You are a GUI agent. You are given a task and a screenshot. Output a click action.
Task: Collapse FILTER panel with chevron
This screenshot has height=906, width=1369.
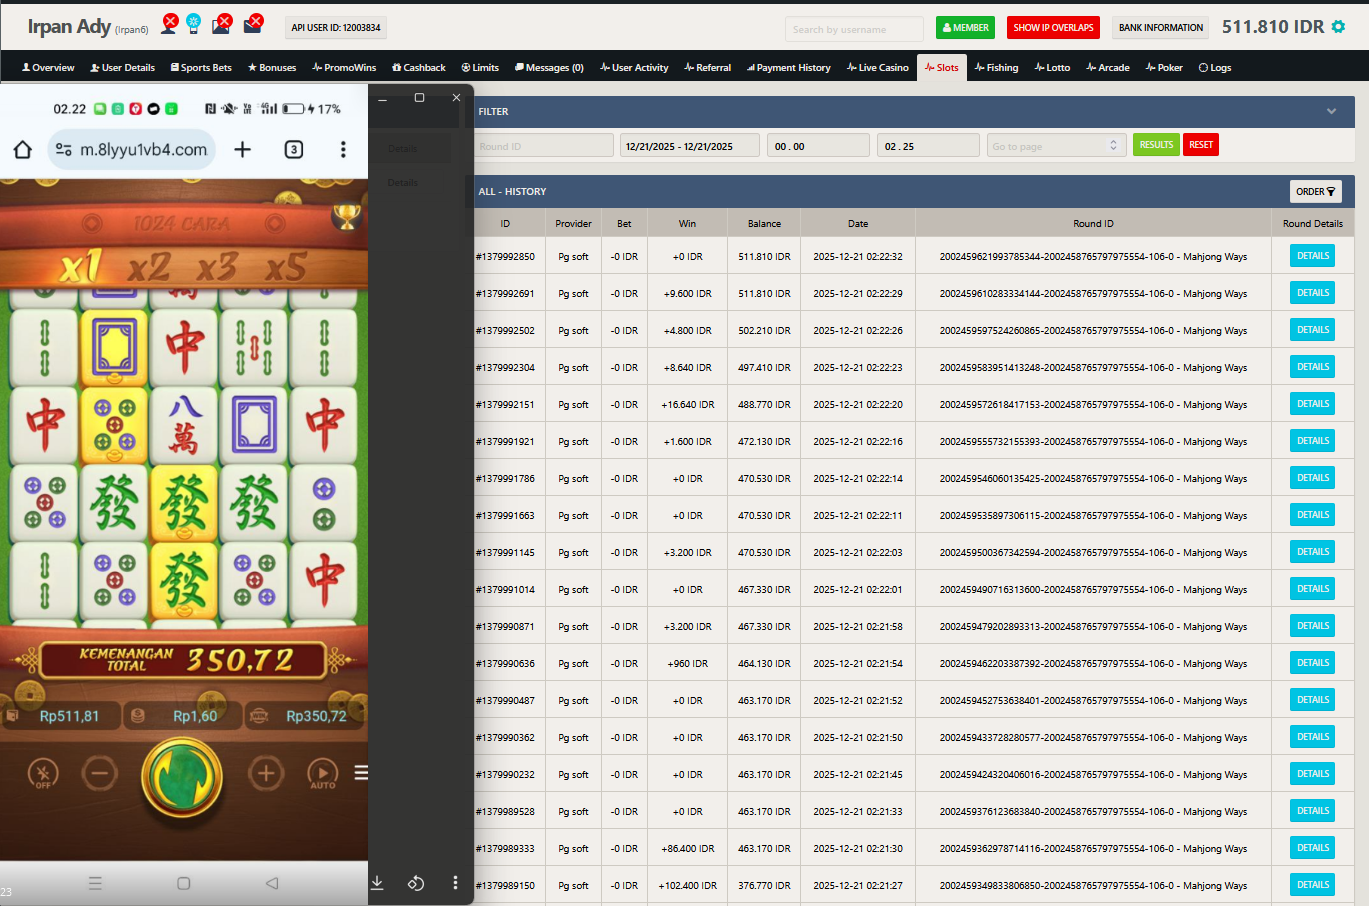(x=1331, y=111)
